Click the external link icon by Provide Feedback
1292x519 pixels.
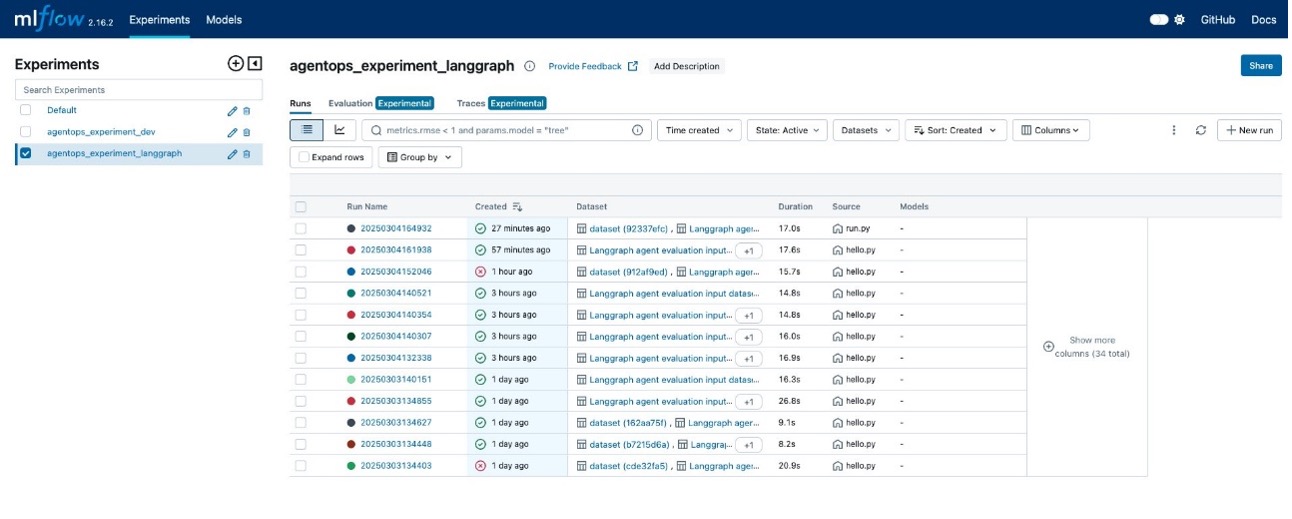pos(633,66)
